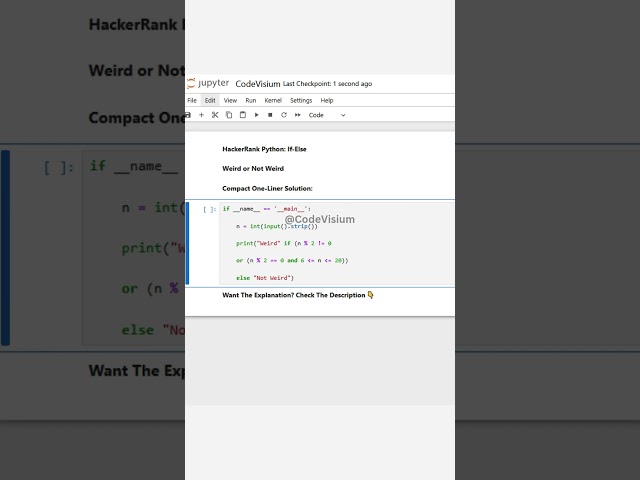Paste cell from clipboard
Viewport: 640px width, 480px height.
pos(243,115)
